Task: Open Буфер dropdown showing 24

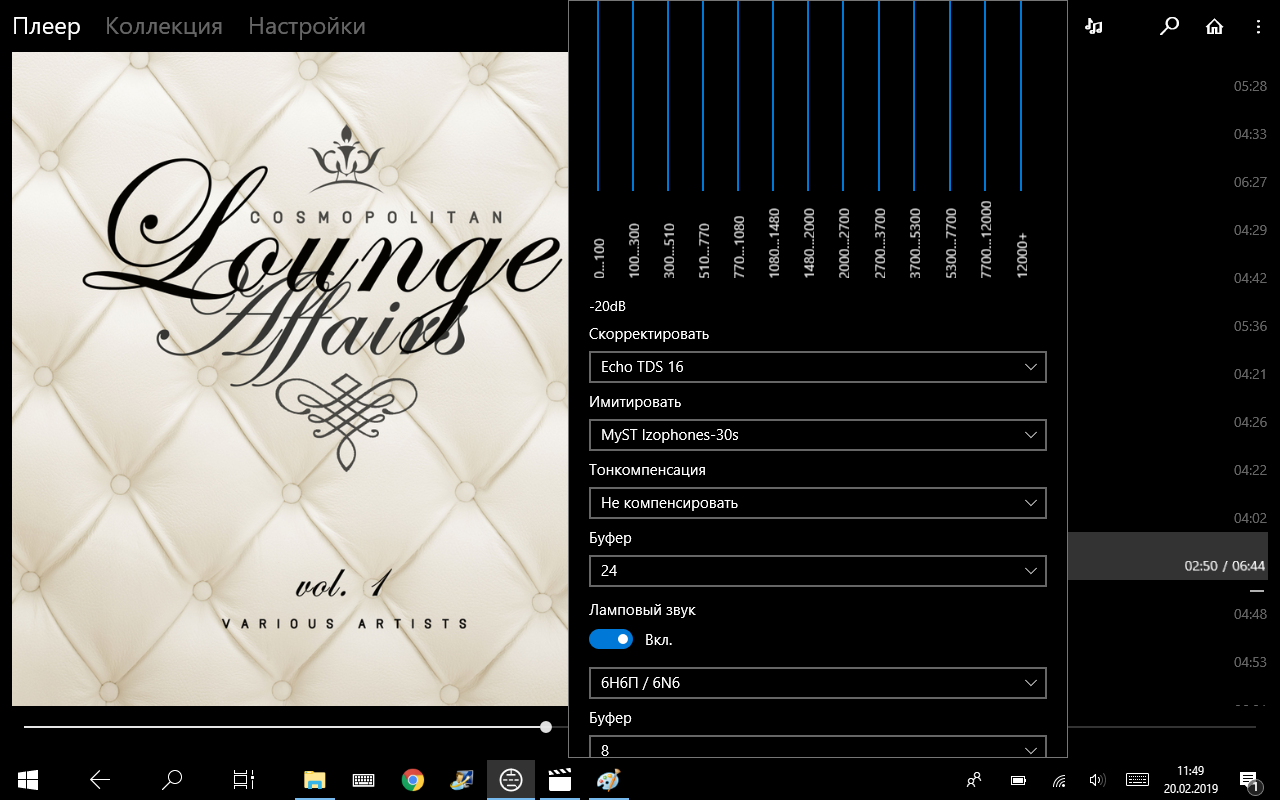Action: coord(818,571)
